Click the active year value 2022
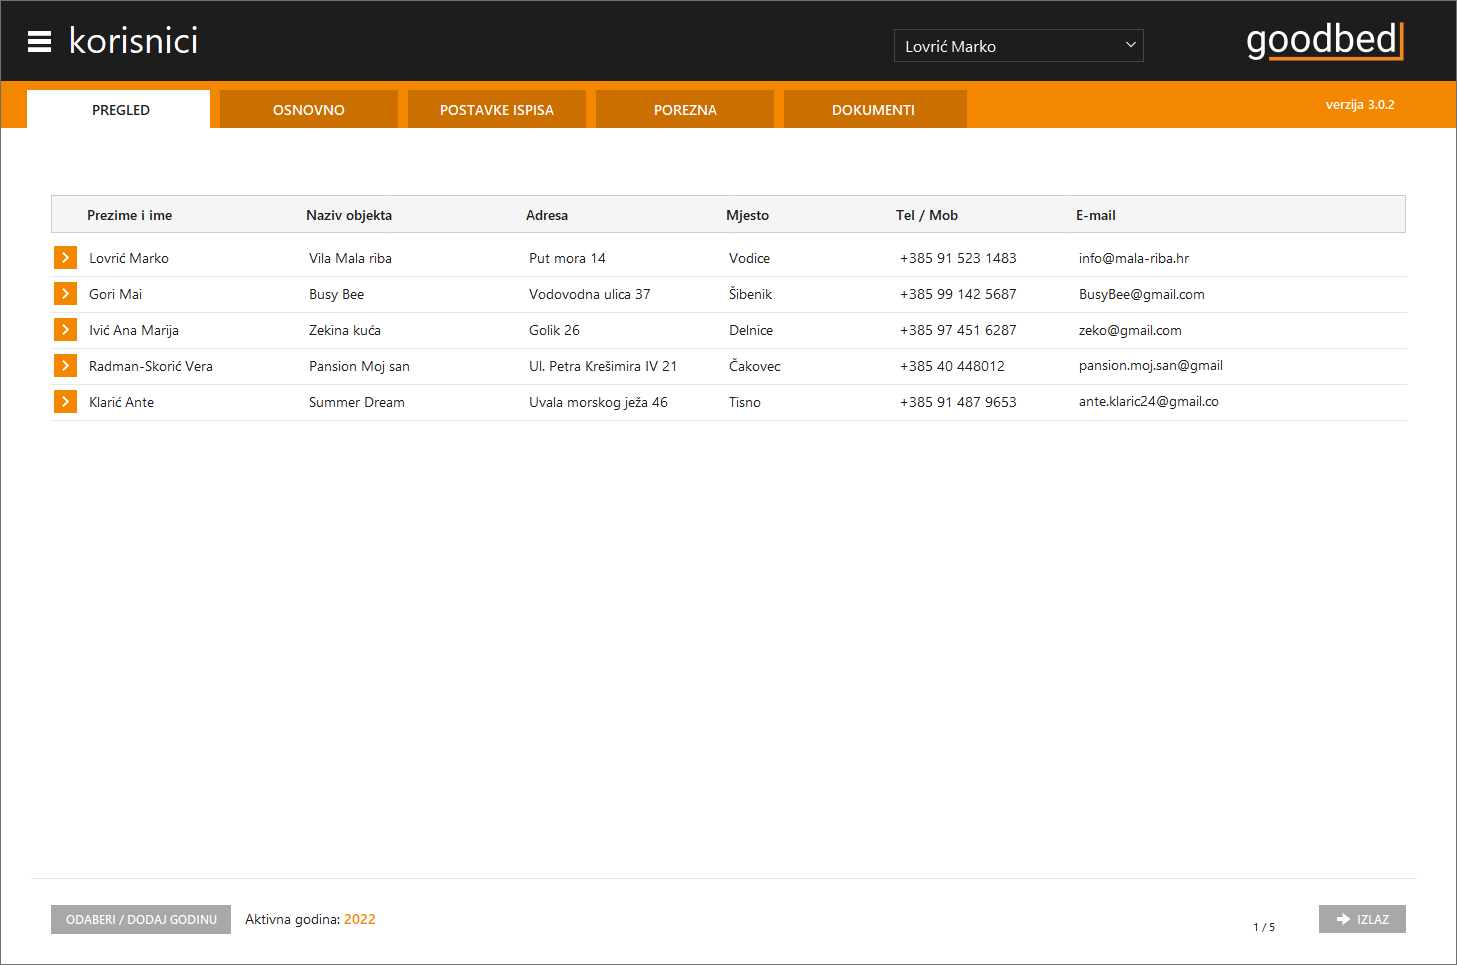Image resolution: width=1457 pixels, height=965 pixels. (x=360, y=919)
